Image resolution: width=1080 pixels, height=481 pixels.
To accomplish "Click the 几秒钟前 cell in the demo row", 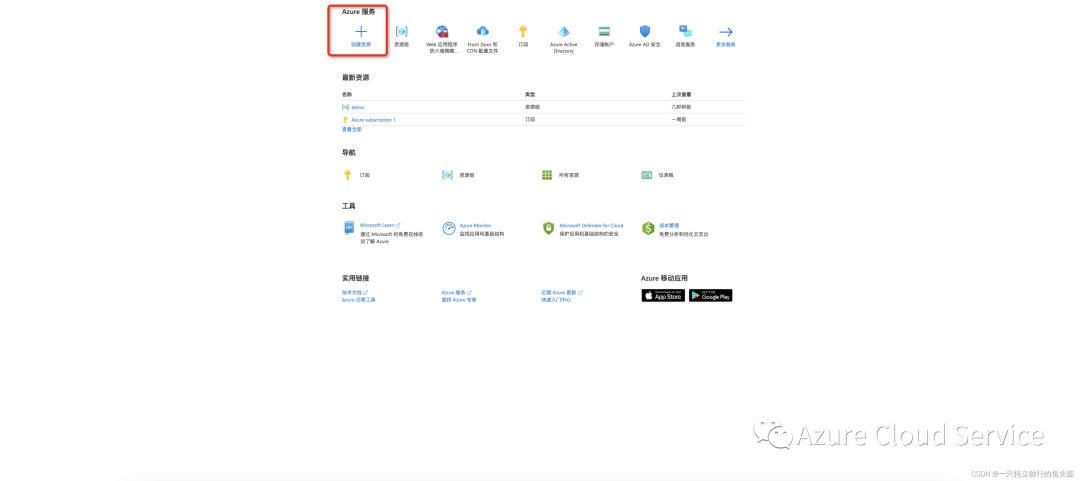I will 681,107.
